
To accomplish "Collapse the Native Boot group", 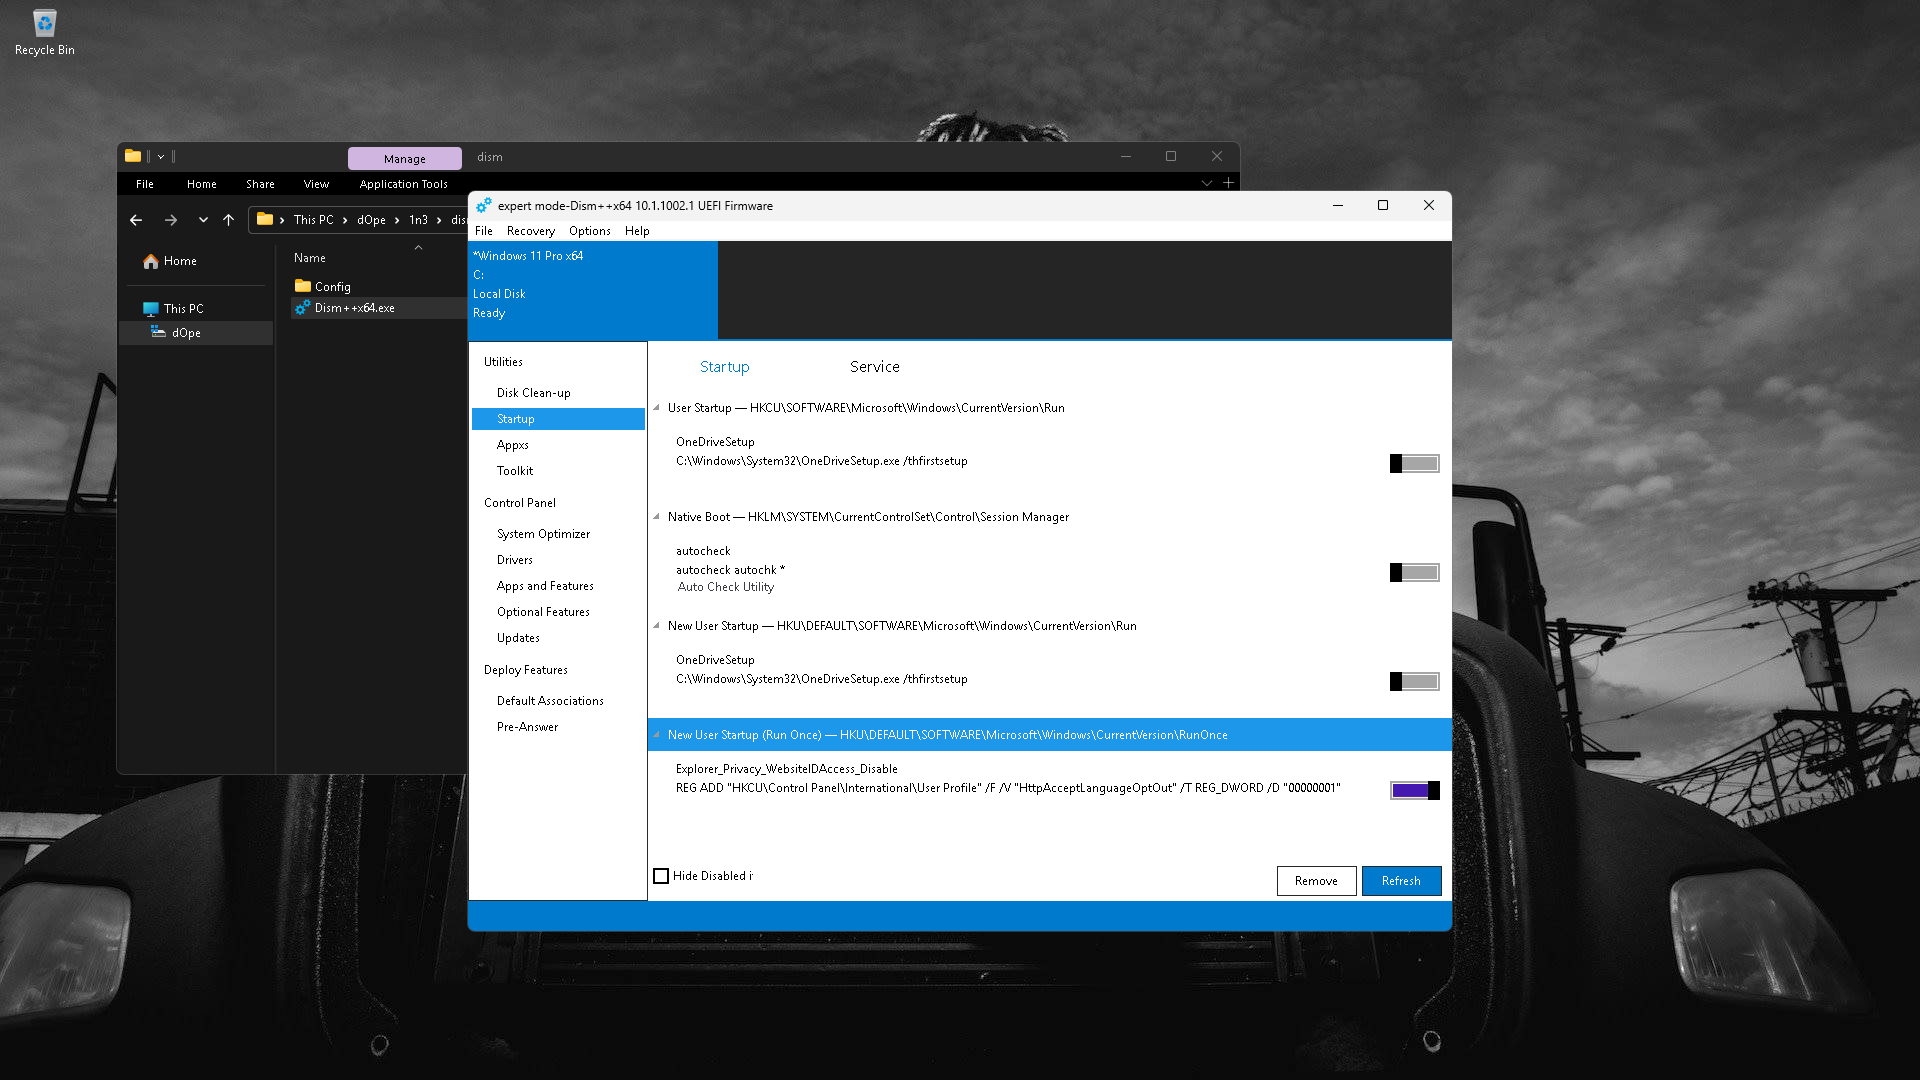I will click(x=657, y=516).
